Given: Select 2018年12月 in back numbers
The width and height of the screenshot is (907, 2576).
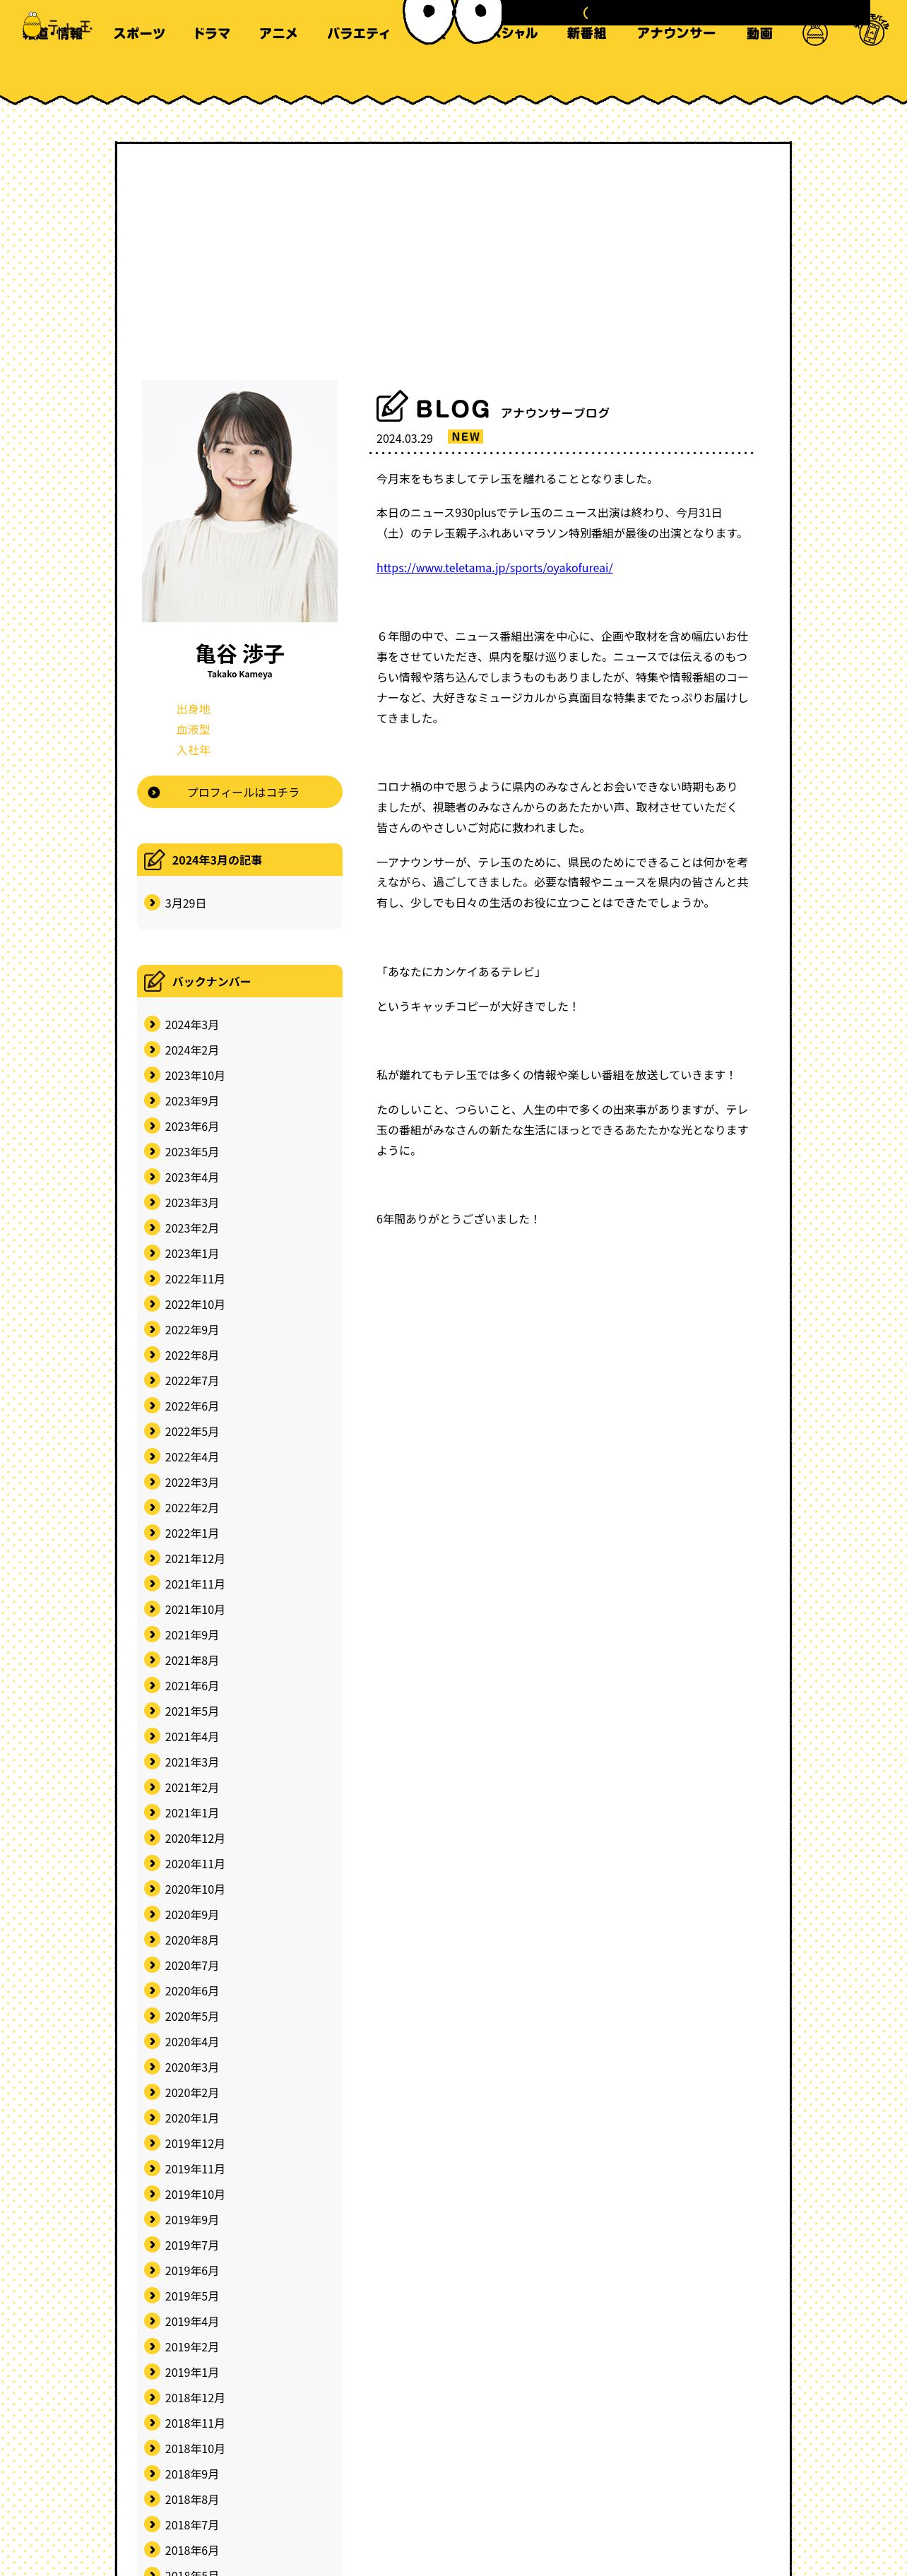Looking at the screenshot, I should [195, 2398].
